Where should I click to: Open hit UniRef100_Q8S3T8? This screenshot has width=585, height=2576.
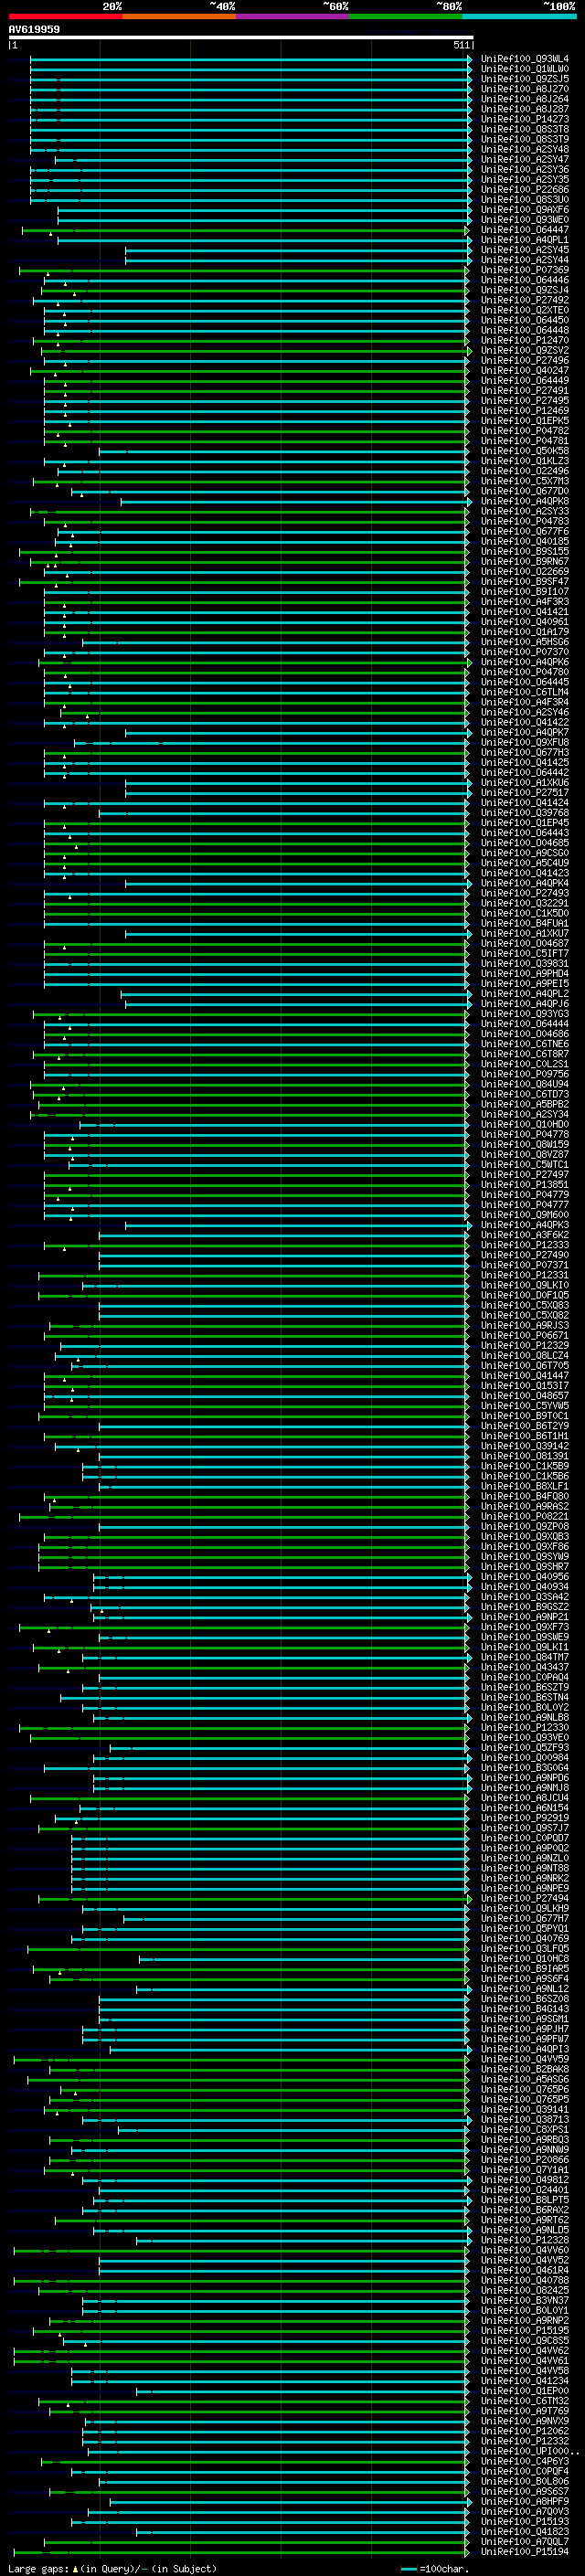point(524,129)
